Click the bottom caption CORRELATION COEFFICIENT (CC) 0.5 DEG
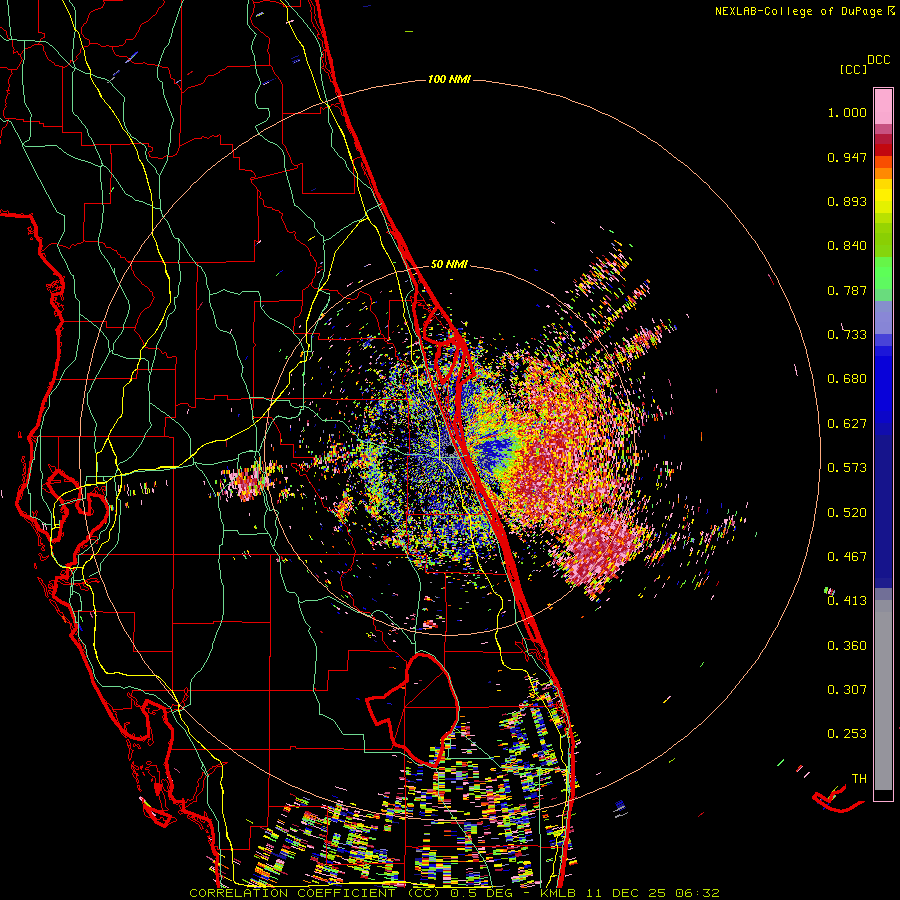Viewport: 900px width, 900px height. (351, 893)
